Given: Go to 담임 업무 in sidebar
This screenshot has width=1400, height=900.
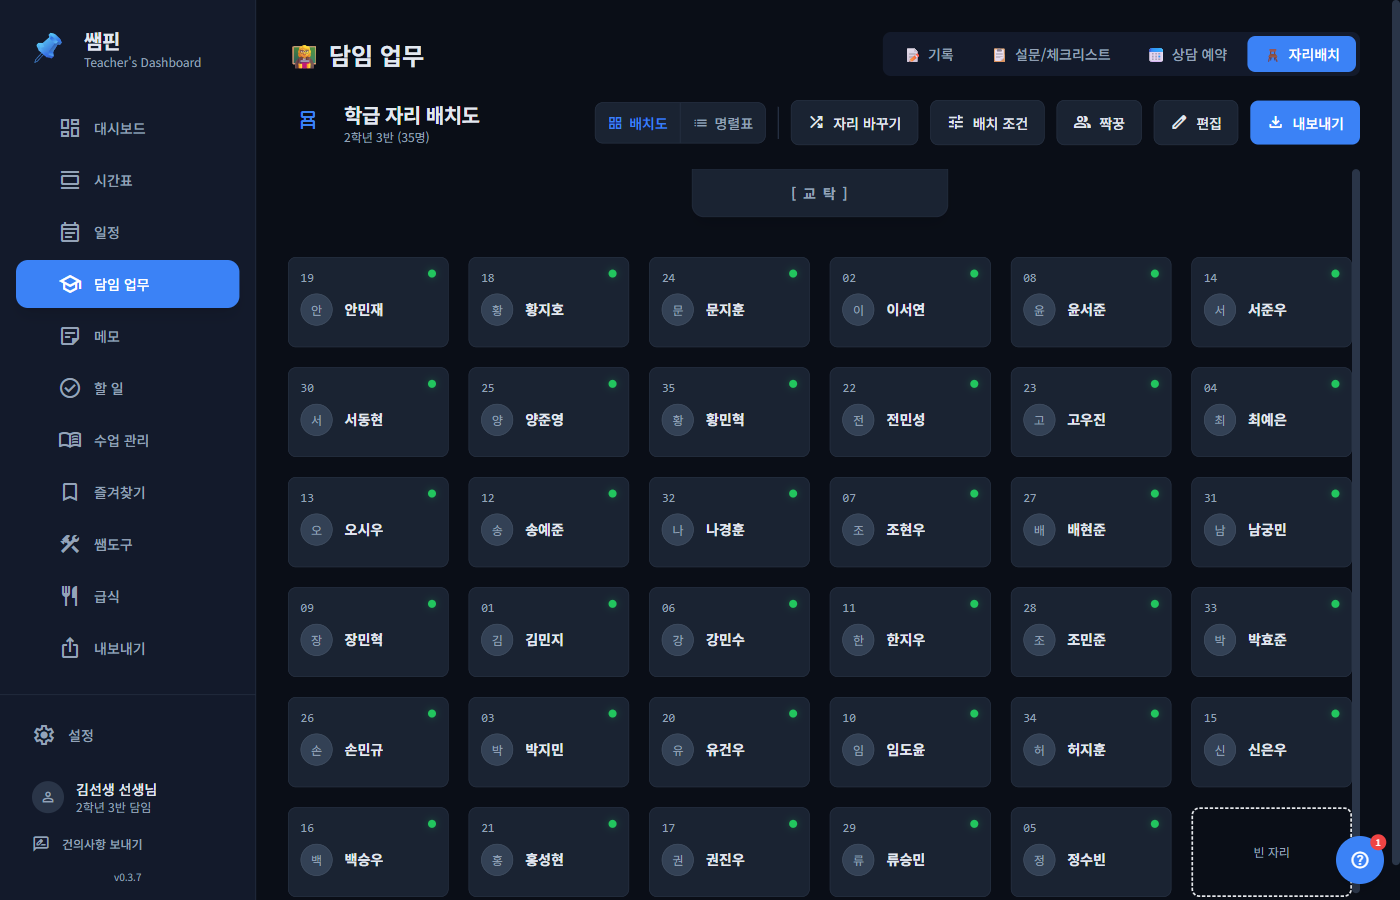Looking at the screenshot, I should (x=128, y=284).
